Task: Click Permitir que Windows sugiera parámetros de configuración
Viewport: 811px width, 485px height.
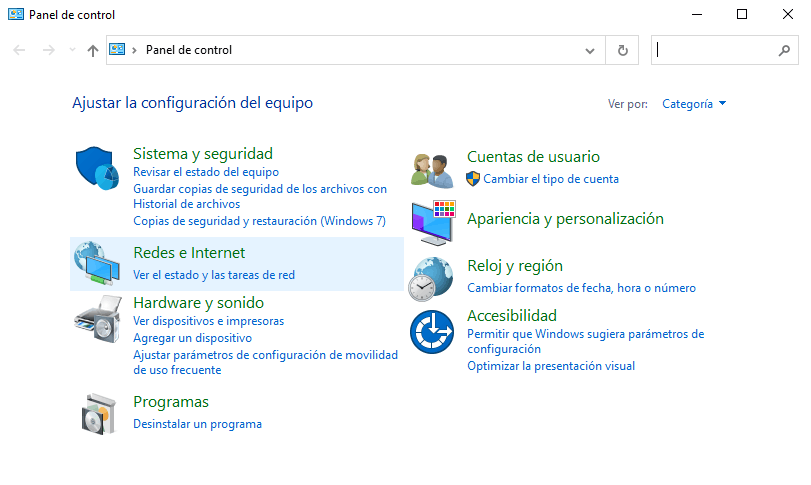Action: (585, 341)
